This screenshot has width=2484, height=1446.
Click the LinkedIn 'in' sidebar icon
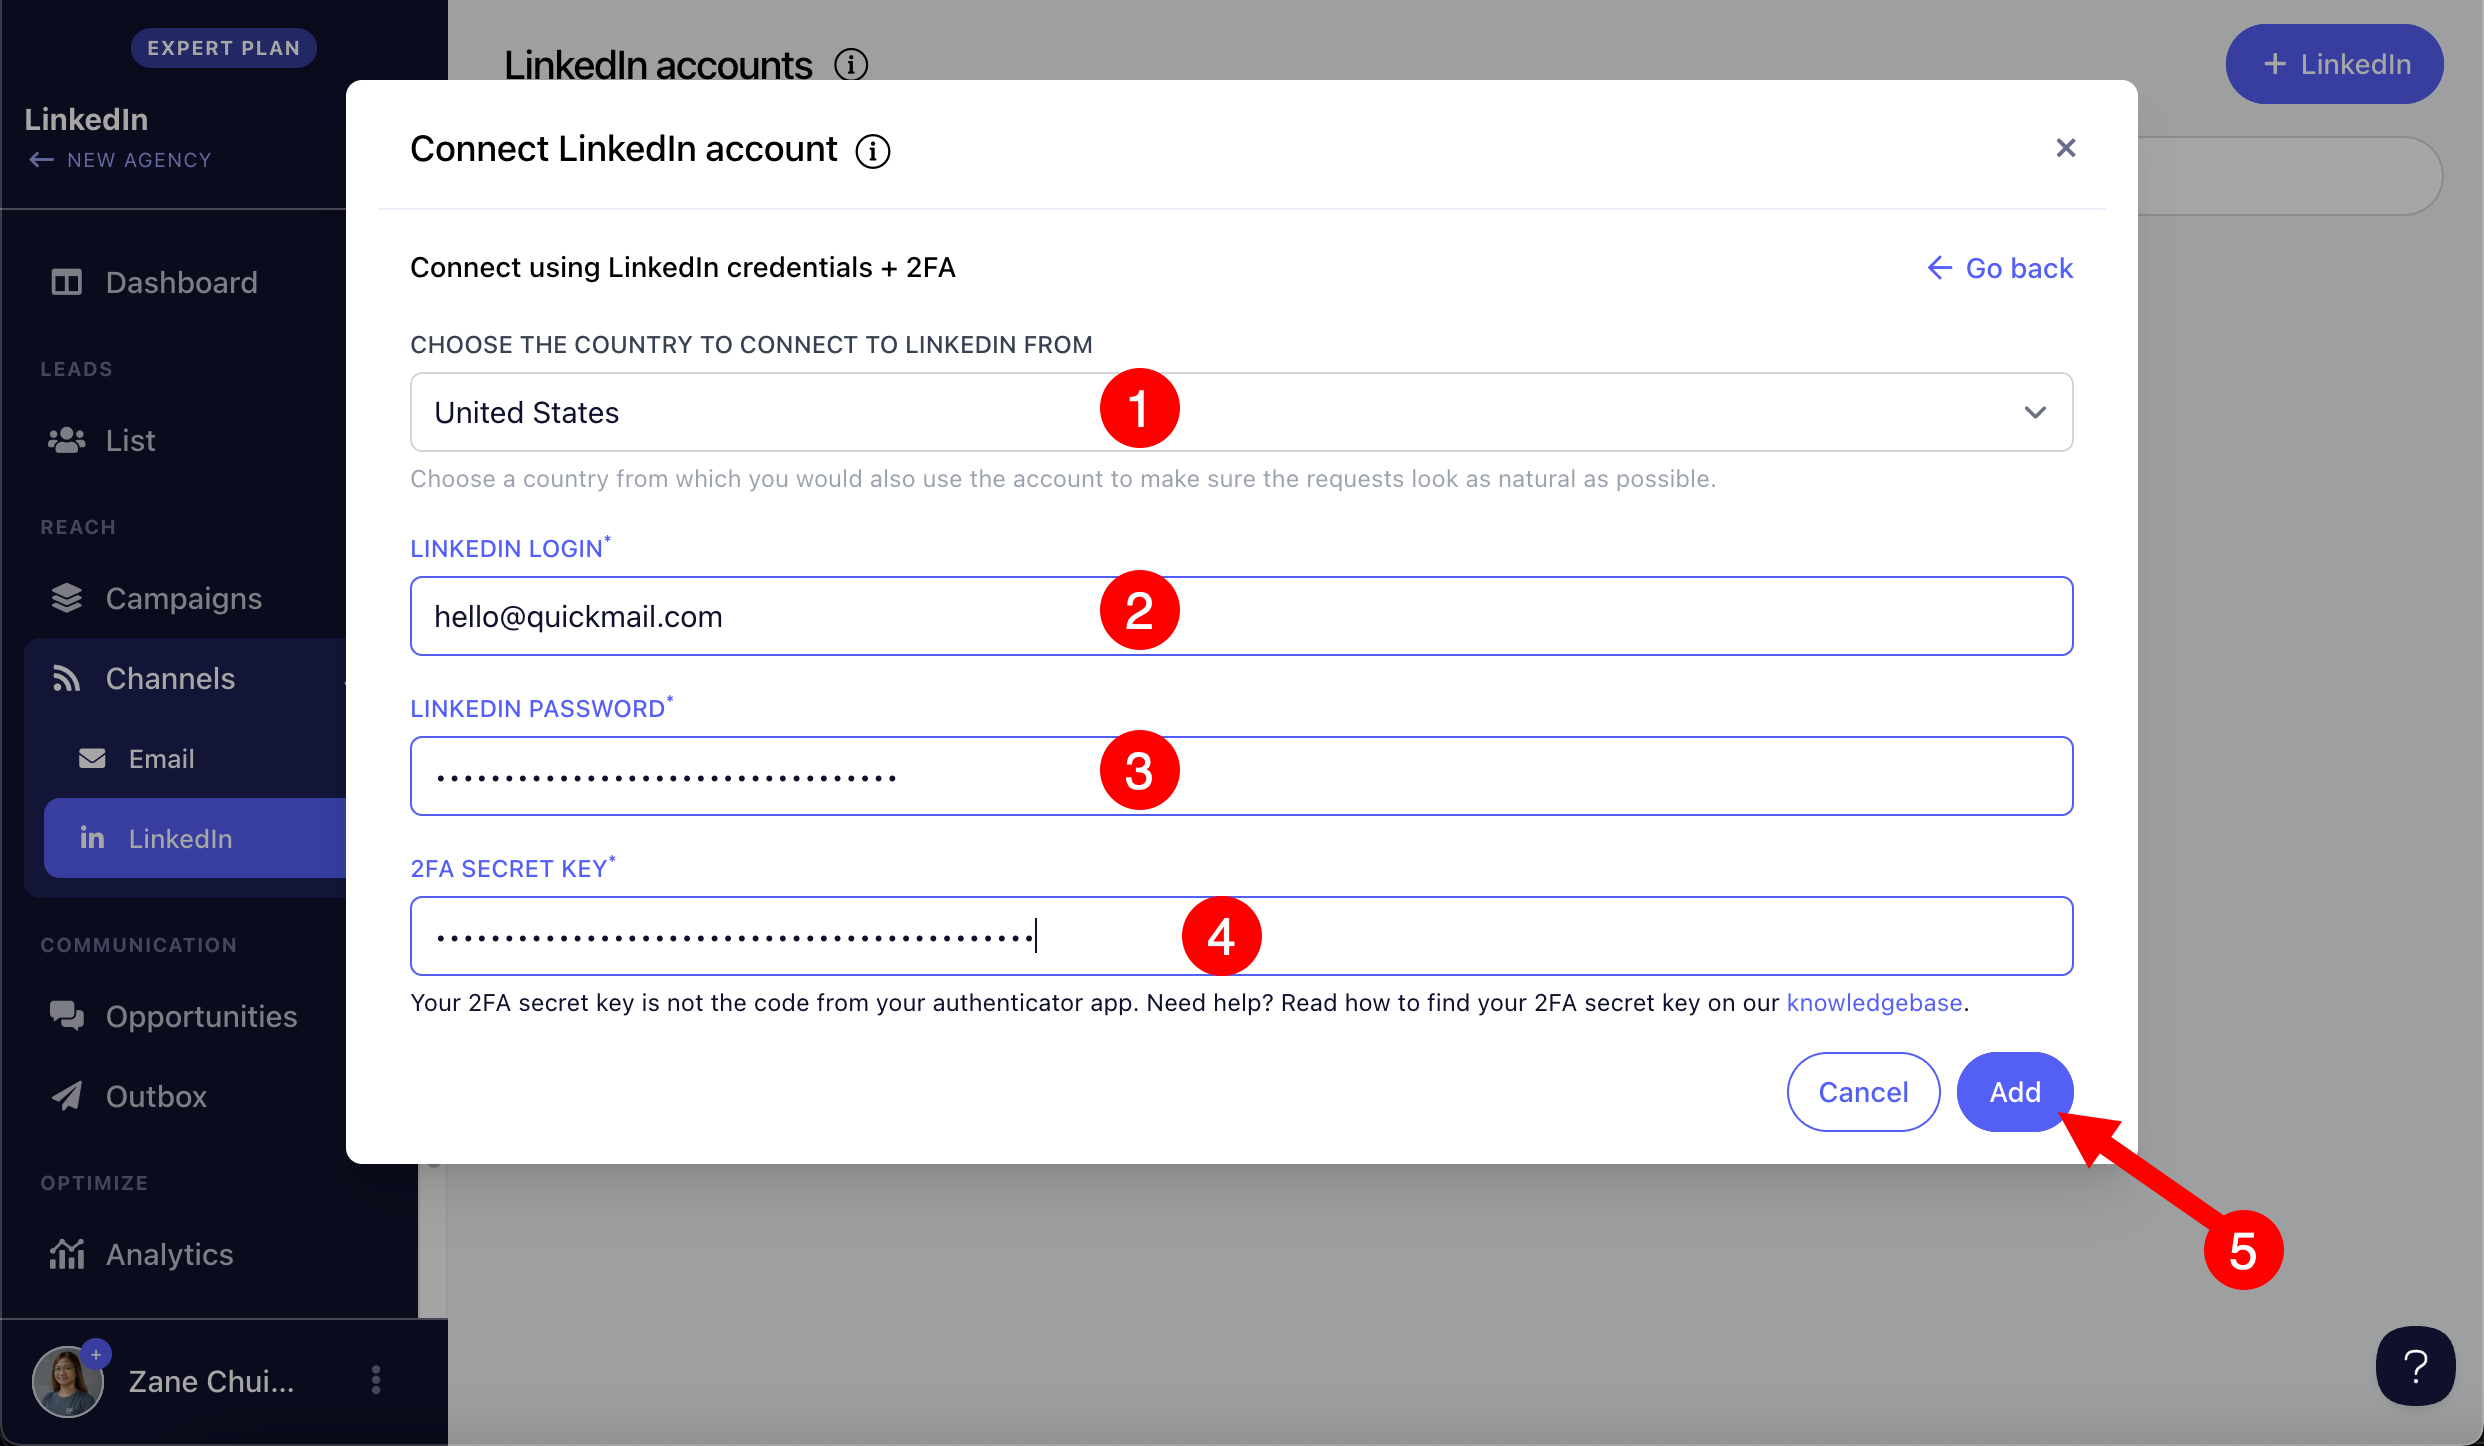click(92, 838)
